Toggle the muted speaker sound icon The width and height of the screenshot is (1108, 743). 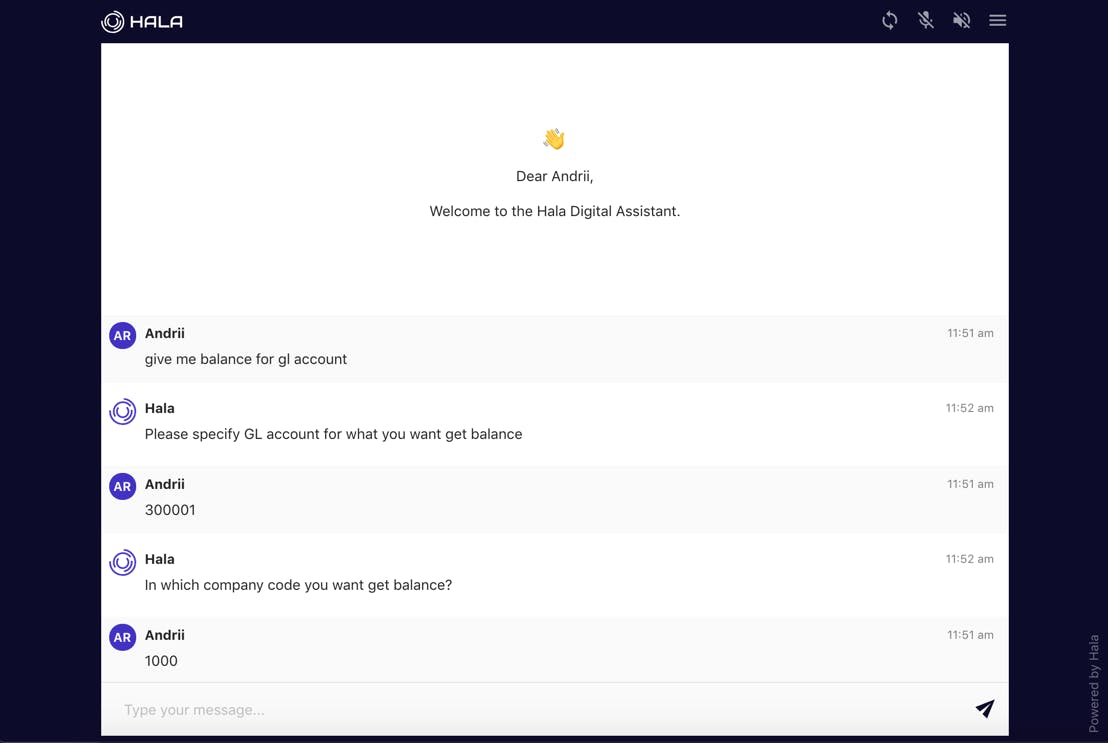pos(961,21)
